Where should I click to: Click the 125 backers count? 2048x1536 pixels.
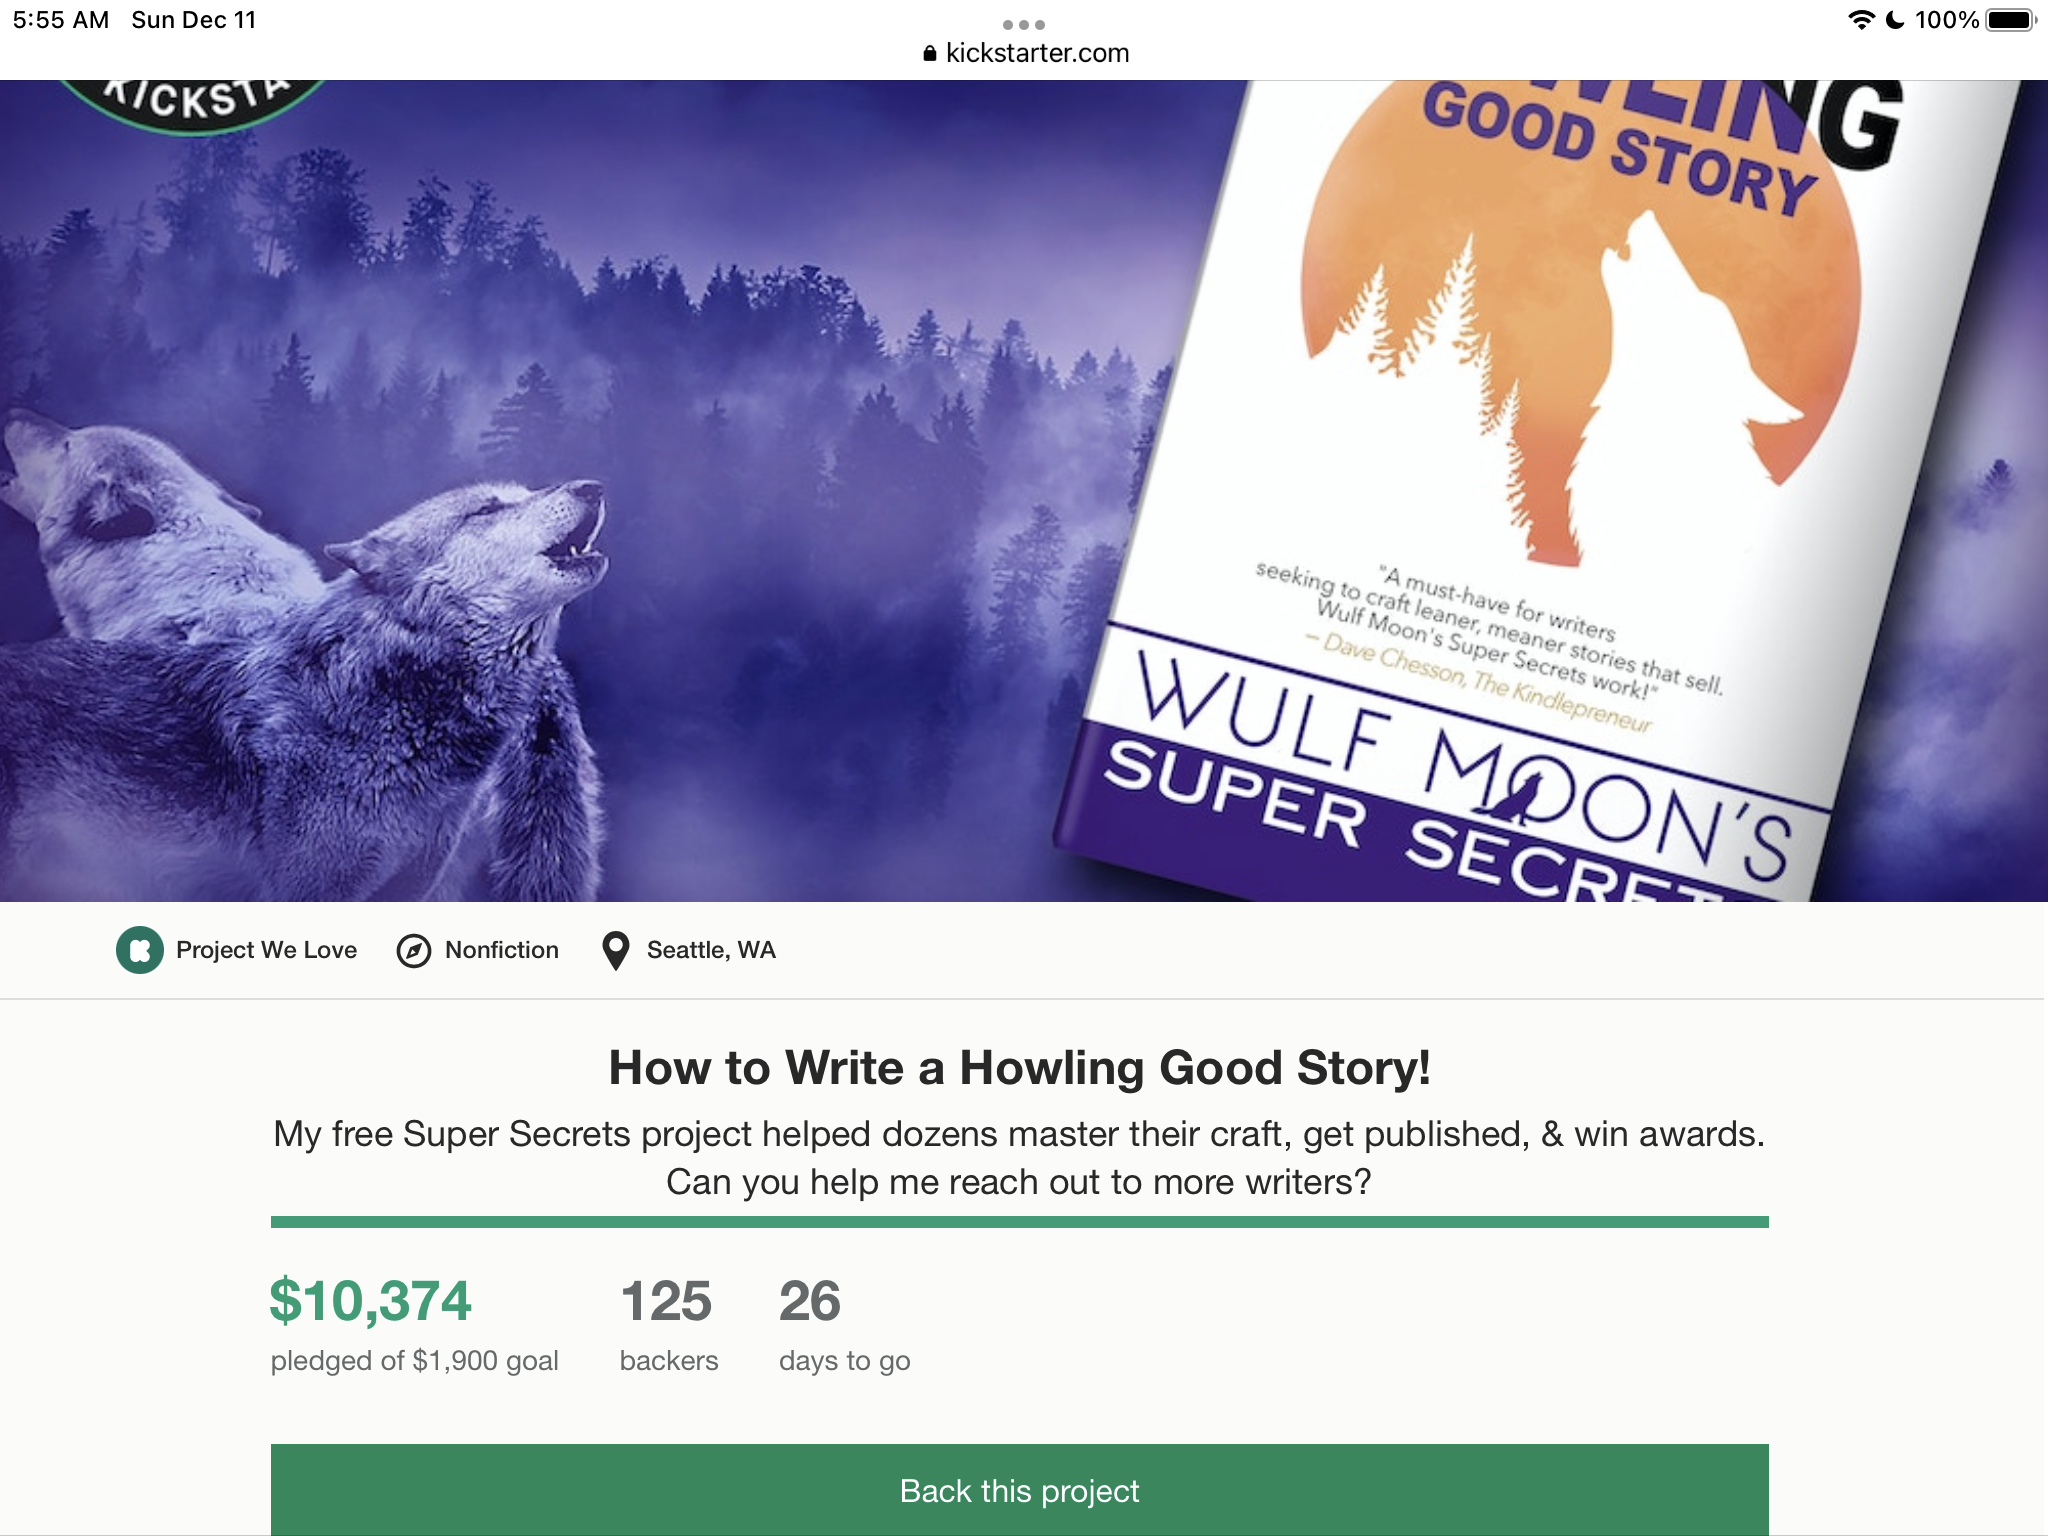pyautogui.click(x=666, y=1300)
